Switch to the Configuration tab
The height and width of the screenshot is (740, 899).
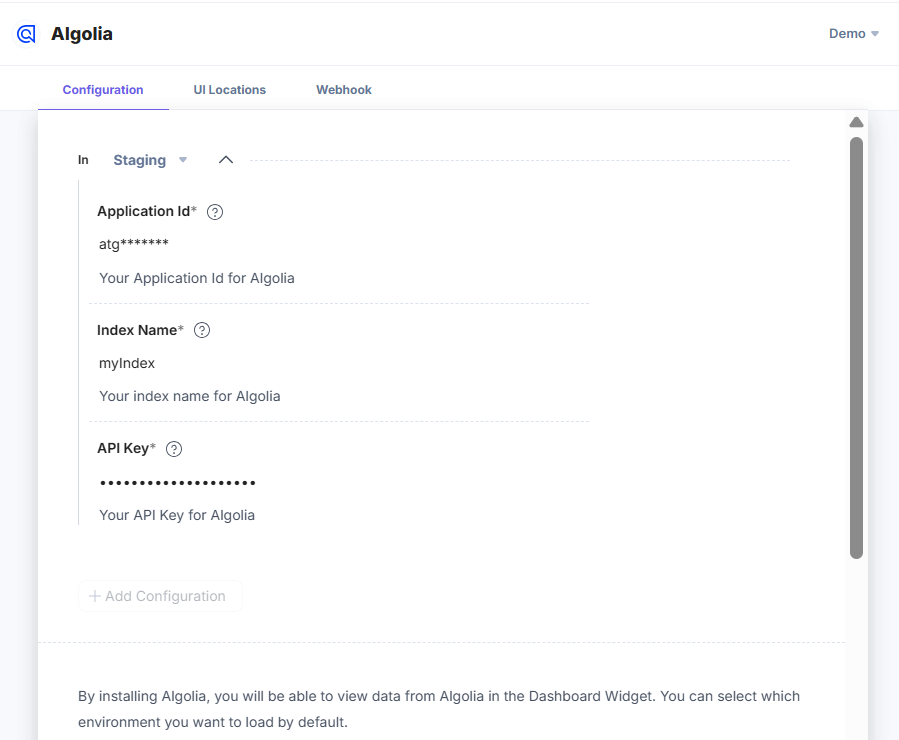(103, 90)
